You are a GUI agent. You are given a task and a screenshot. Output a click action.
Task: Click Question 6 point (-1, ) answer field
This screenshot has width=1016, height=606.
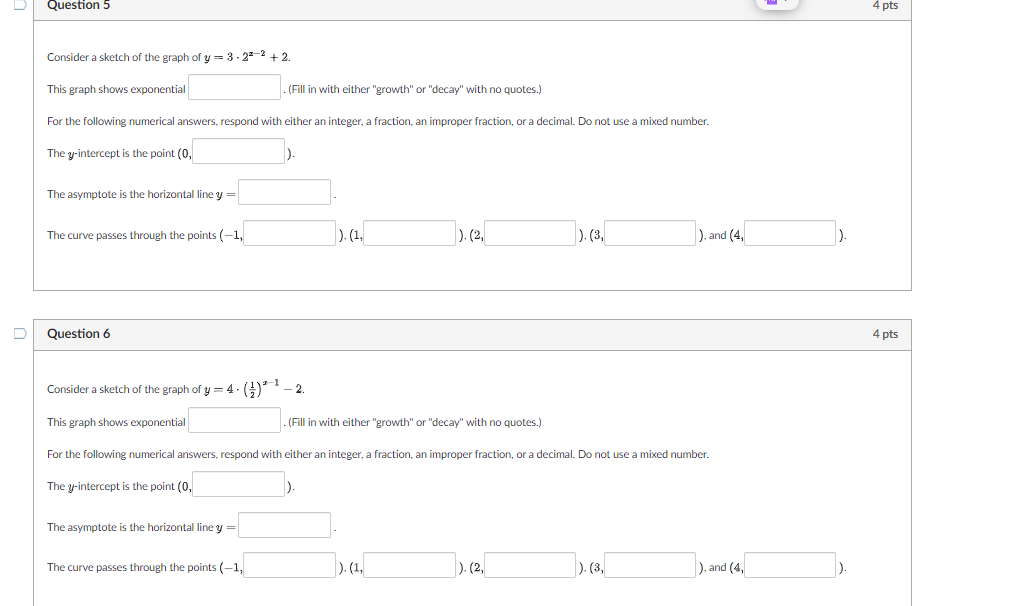(290, 564)
